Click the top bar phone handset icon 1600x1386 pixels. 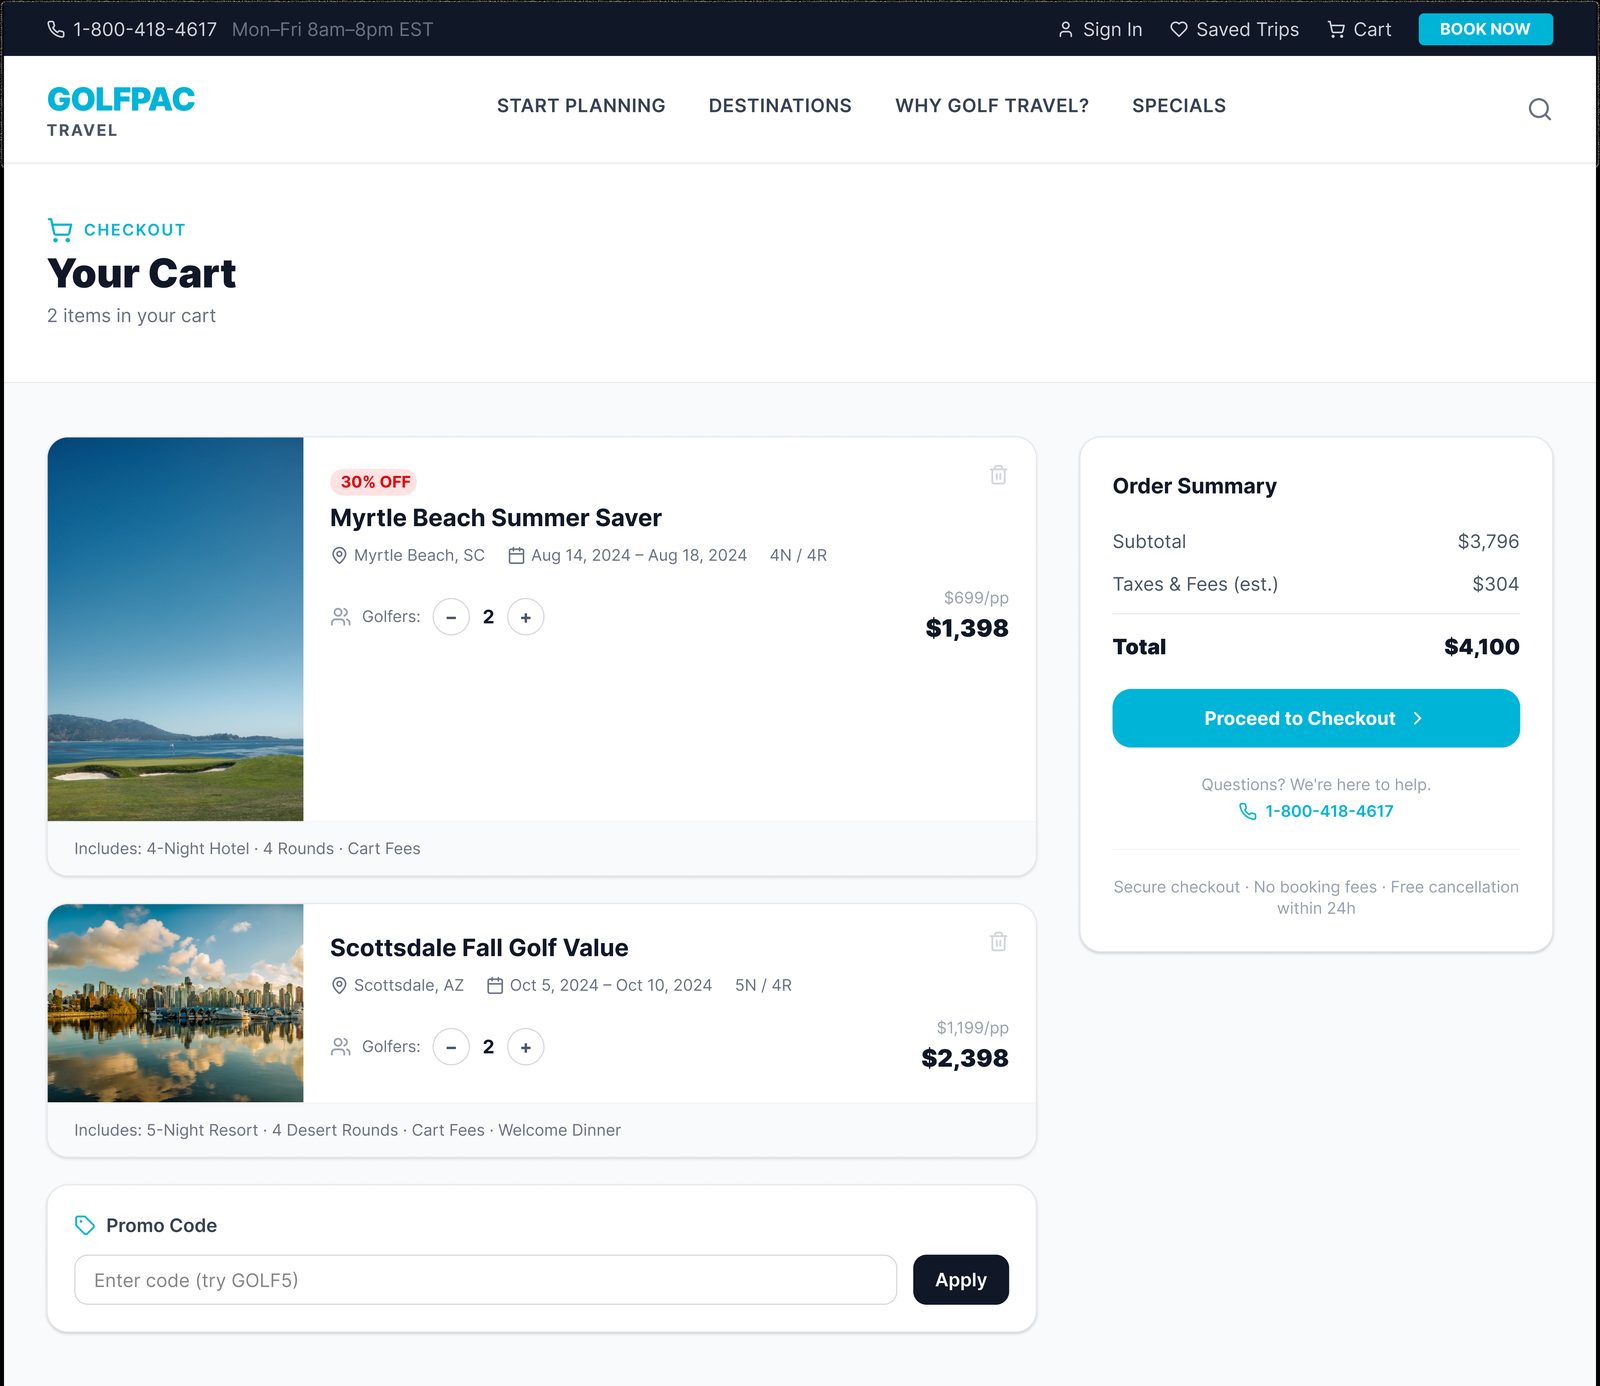click(56, 29)
